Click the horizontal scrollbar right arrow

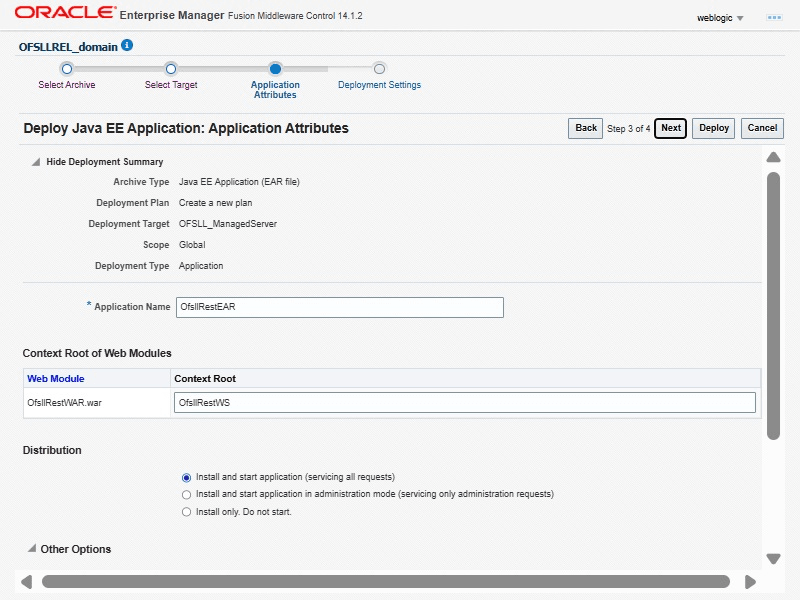[x=750, y=582]
